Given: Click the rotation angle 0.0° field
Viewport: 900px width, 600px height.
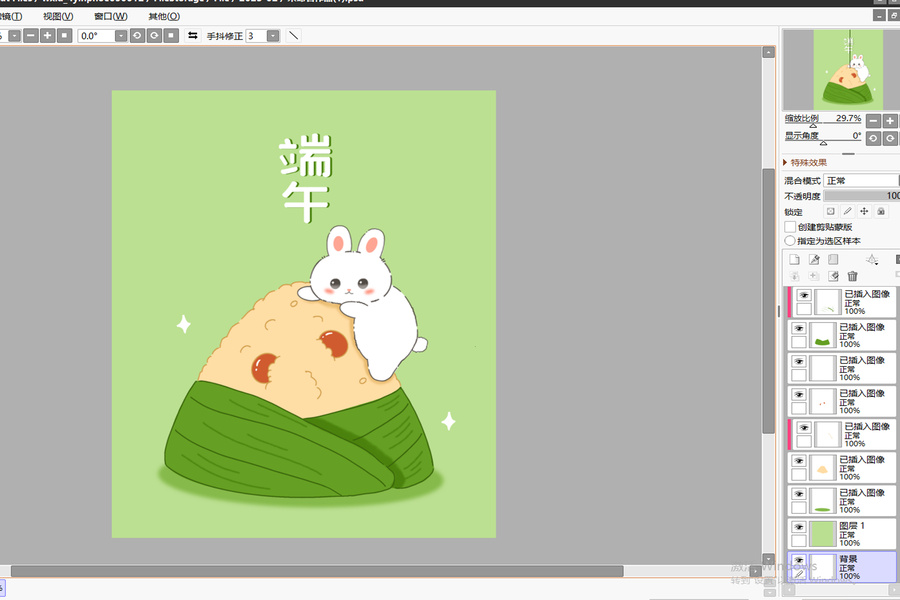Looking at the screenshot, I should pos(96,36).
